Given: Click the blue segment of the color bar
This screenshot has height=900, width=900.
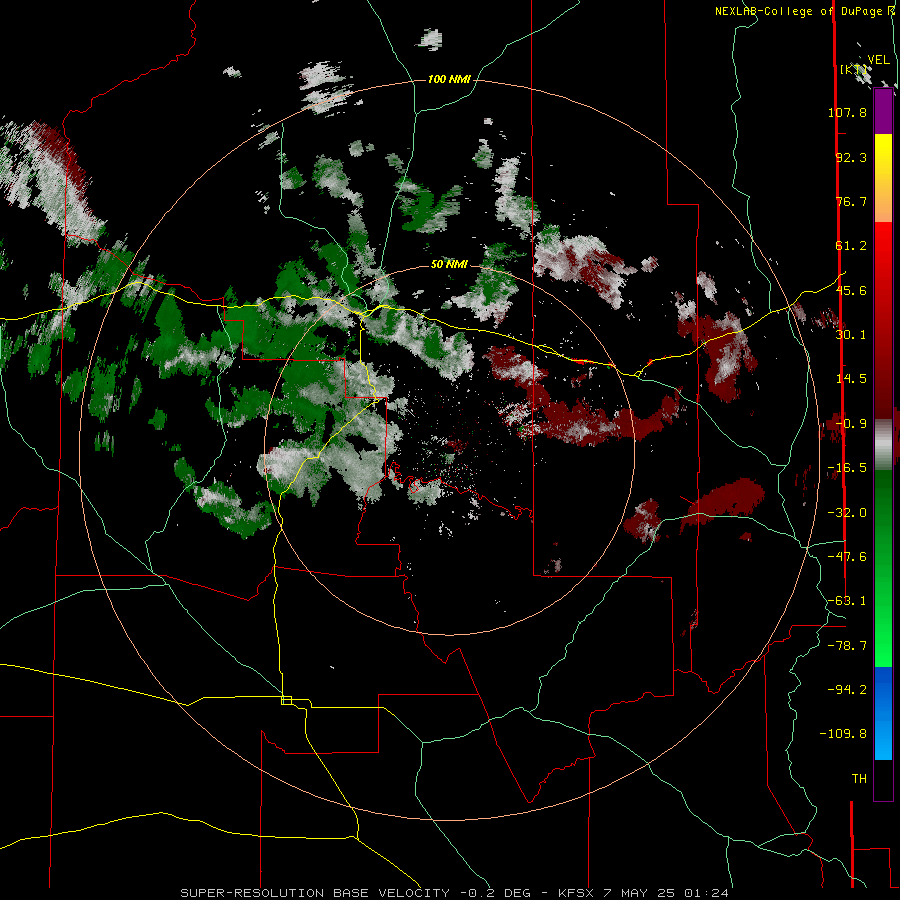Looking at the screenshot, I should point(883,713).
